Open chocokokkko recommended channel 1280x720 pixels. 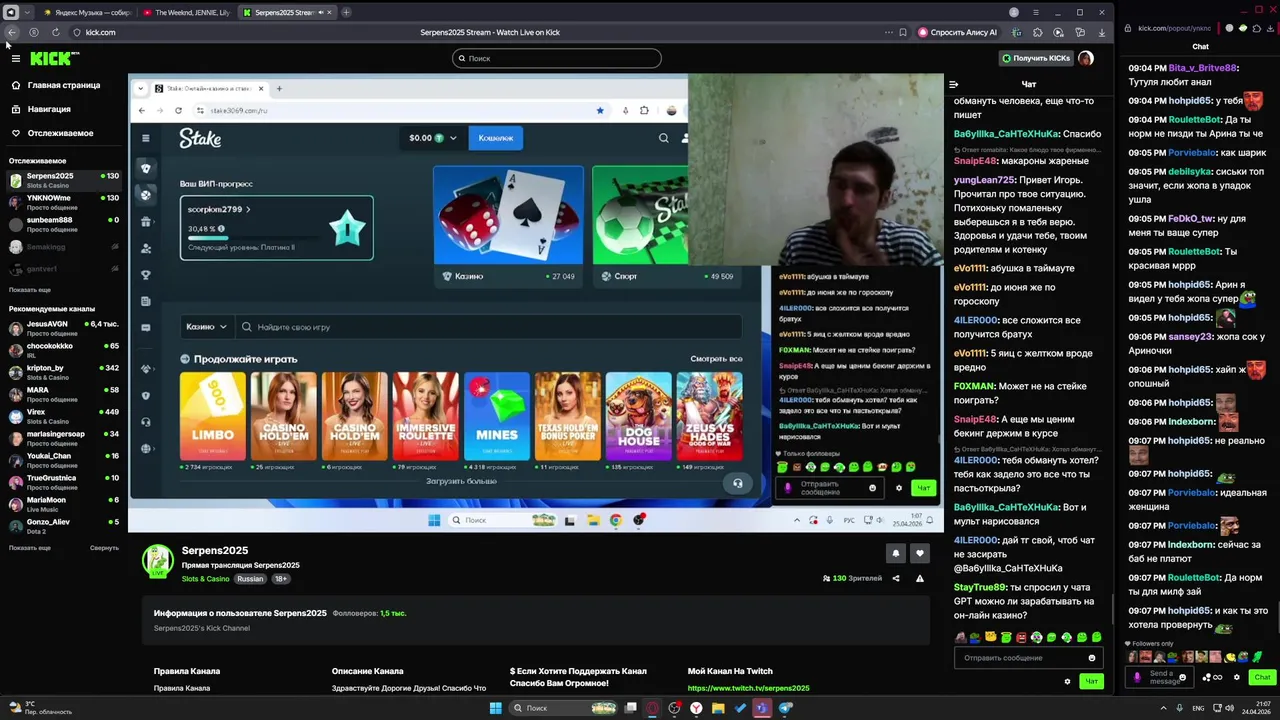point(64,349)
